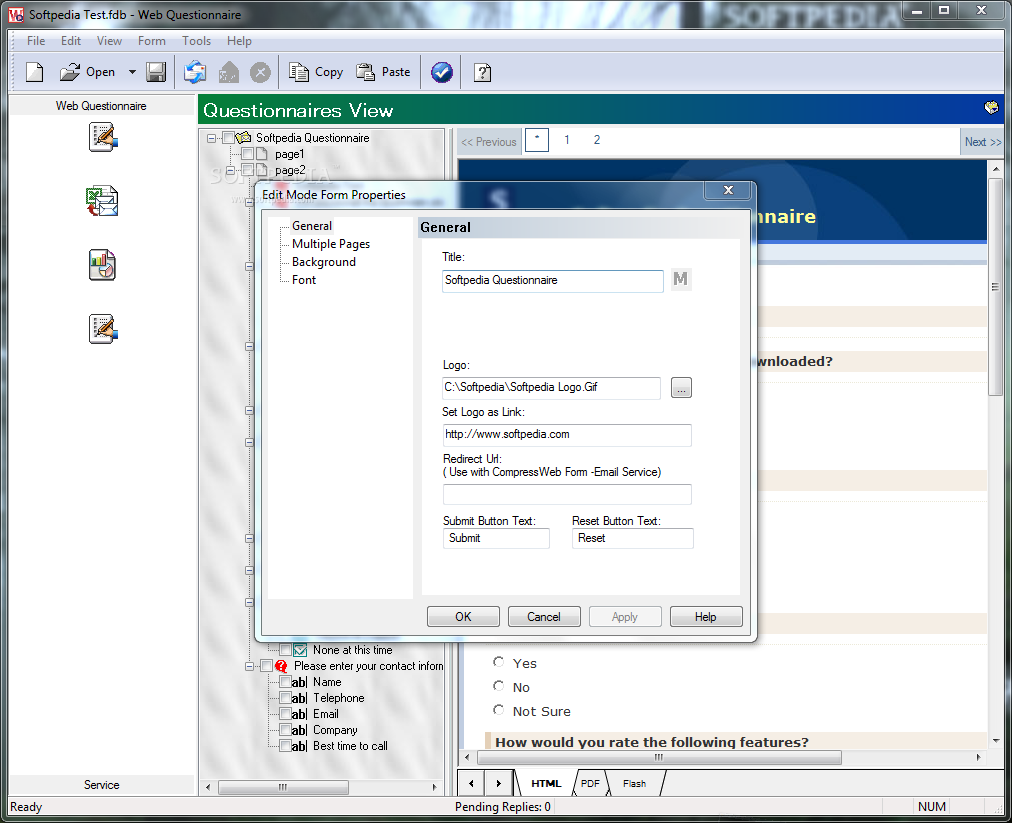Click the icon at the Questionnaires View header's right end
Viewport: 1012px width, 823px height.
pyautogui.click(x=991, y=108)
